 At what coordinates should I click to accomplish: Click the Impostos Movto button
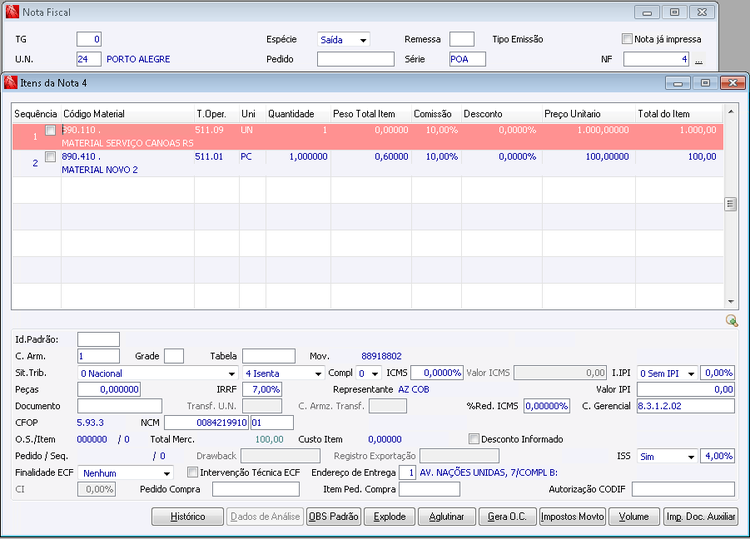pyautogui.click(x=572, y=517)
